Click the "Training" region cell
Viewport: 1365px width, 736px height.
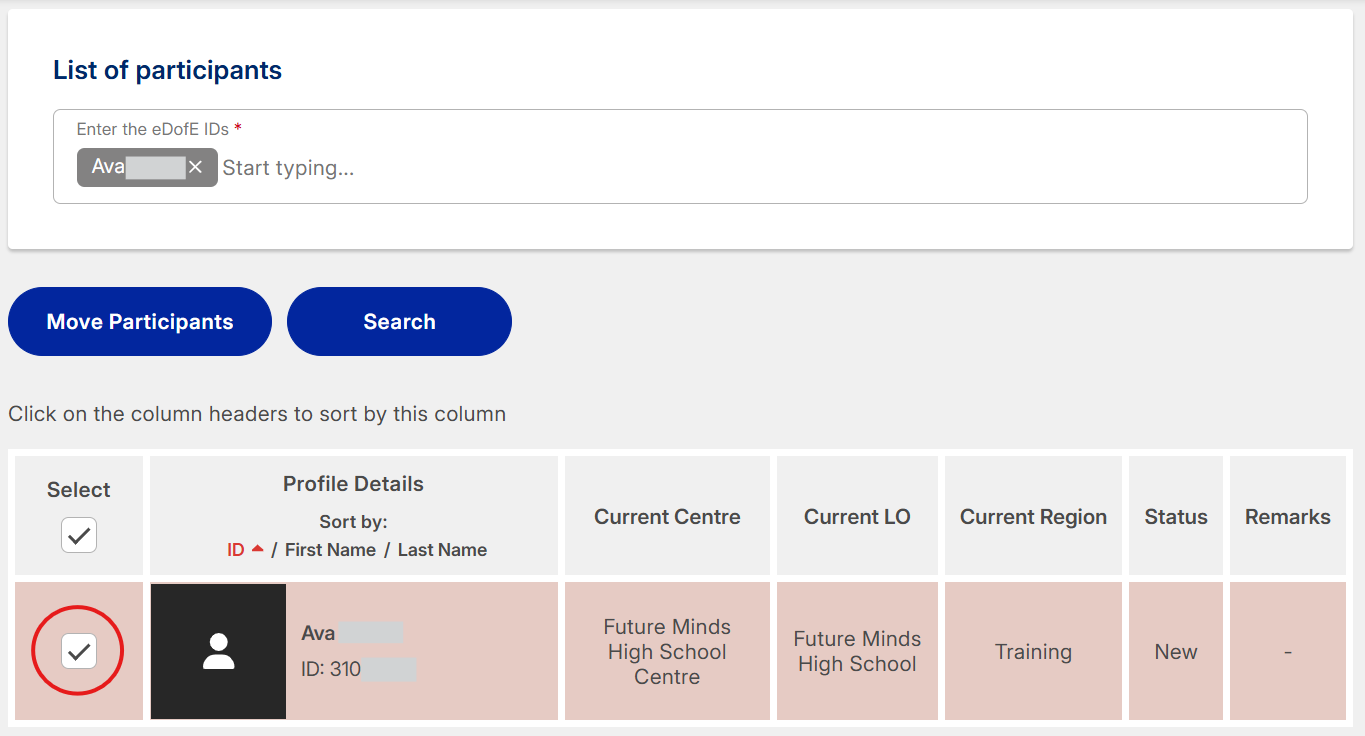(1033, 651)
